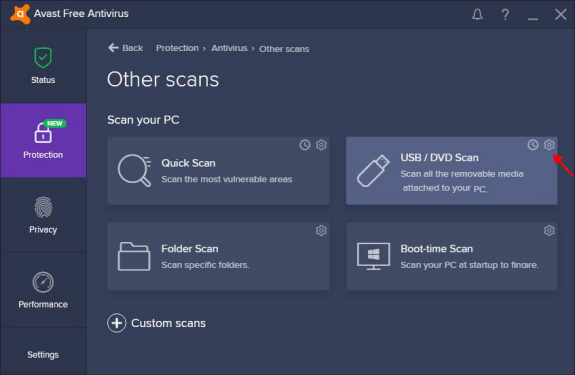
Task: Select the Protection sidebar tab
Action: (43, 140)
